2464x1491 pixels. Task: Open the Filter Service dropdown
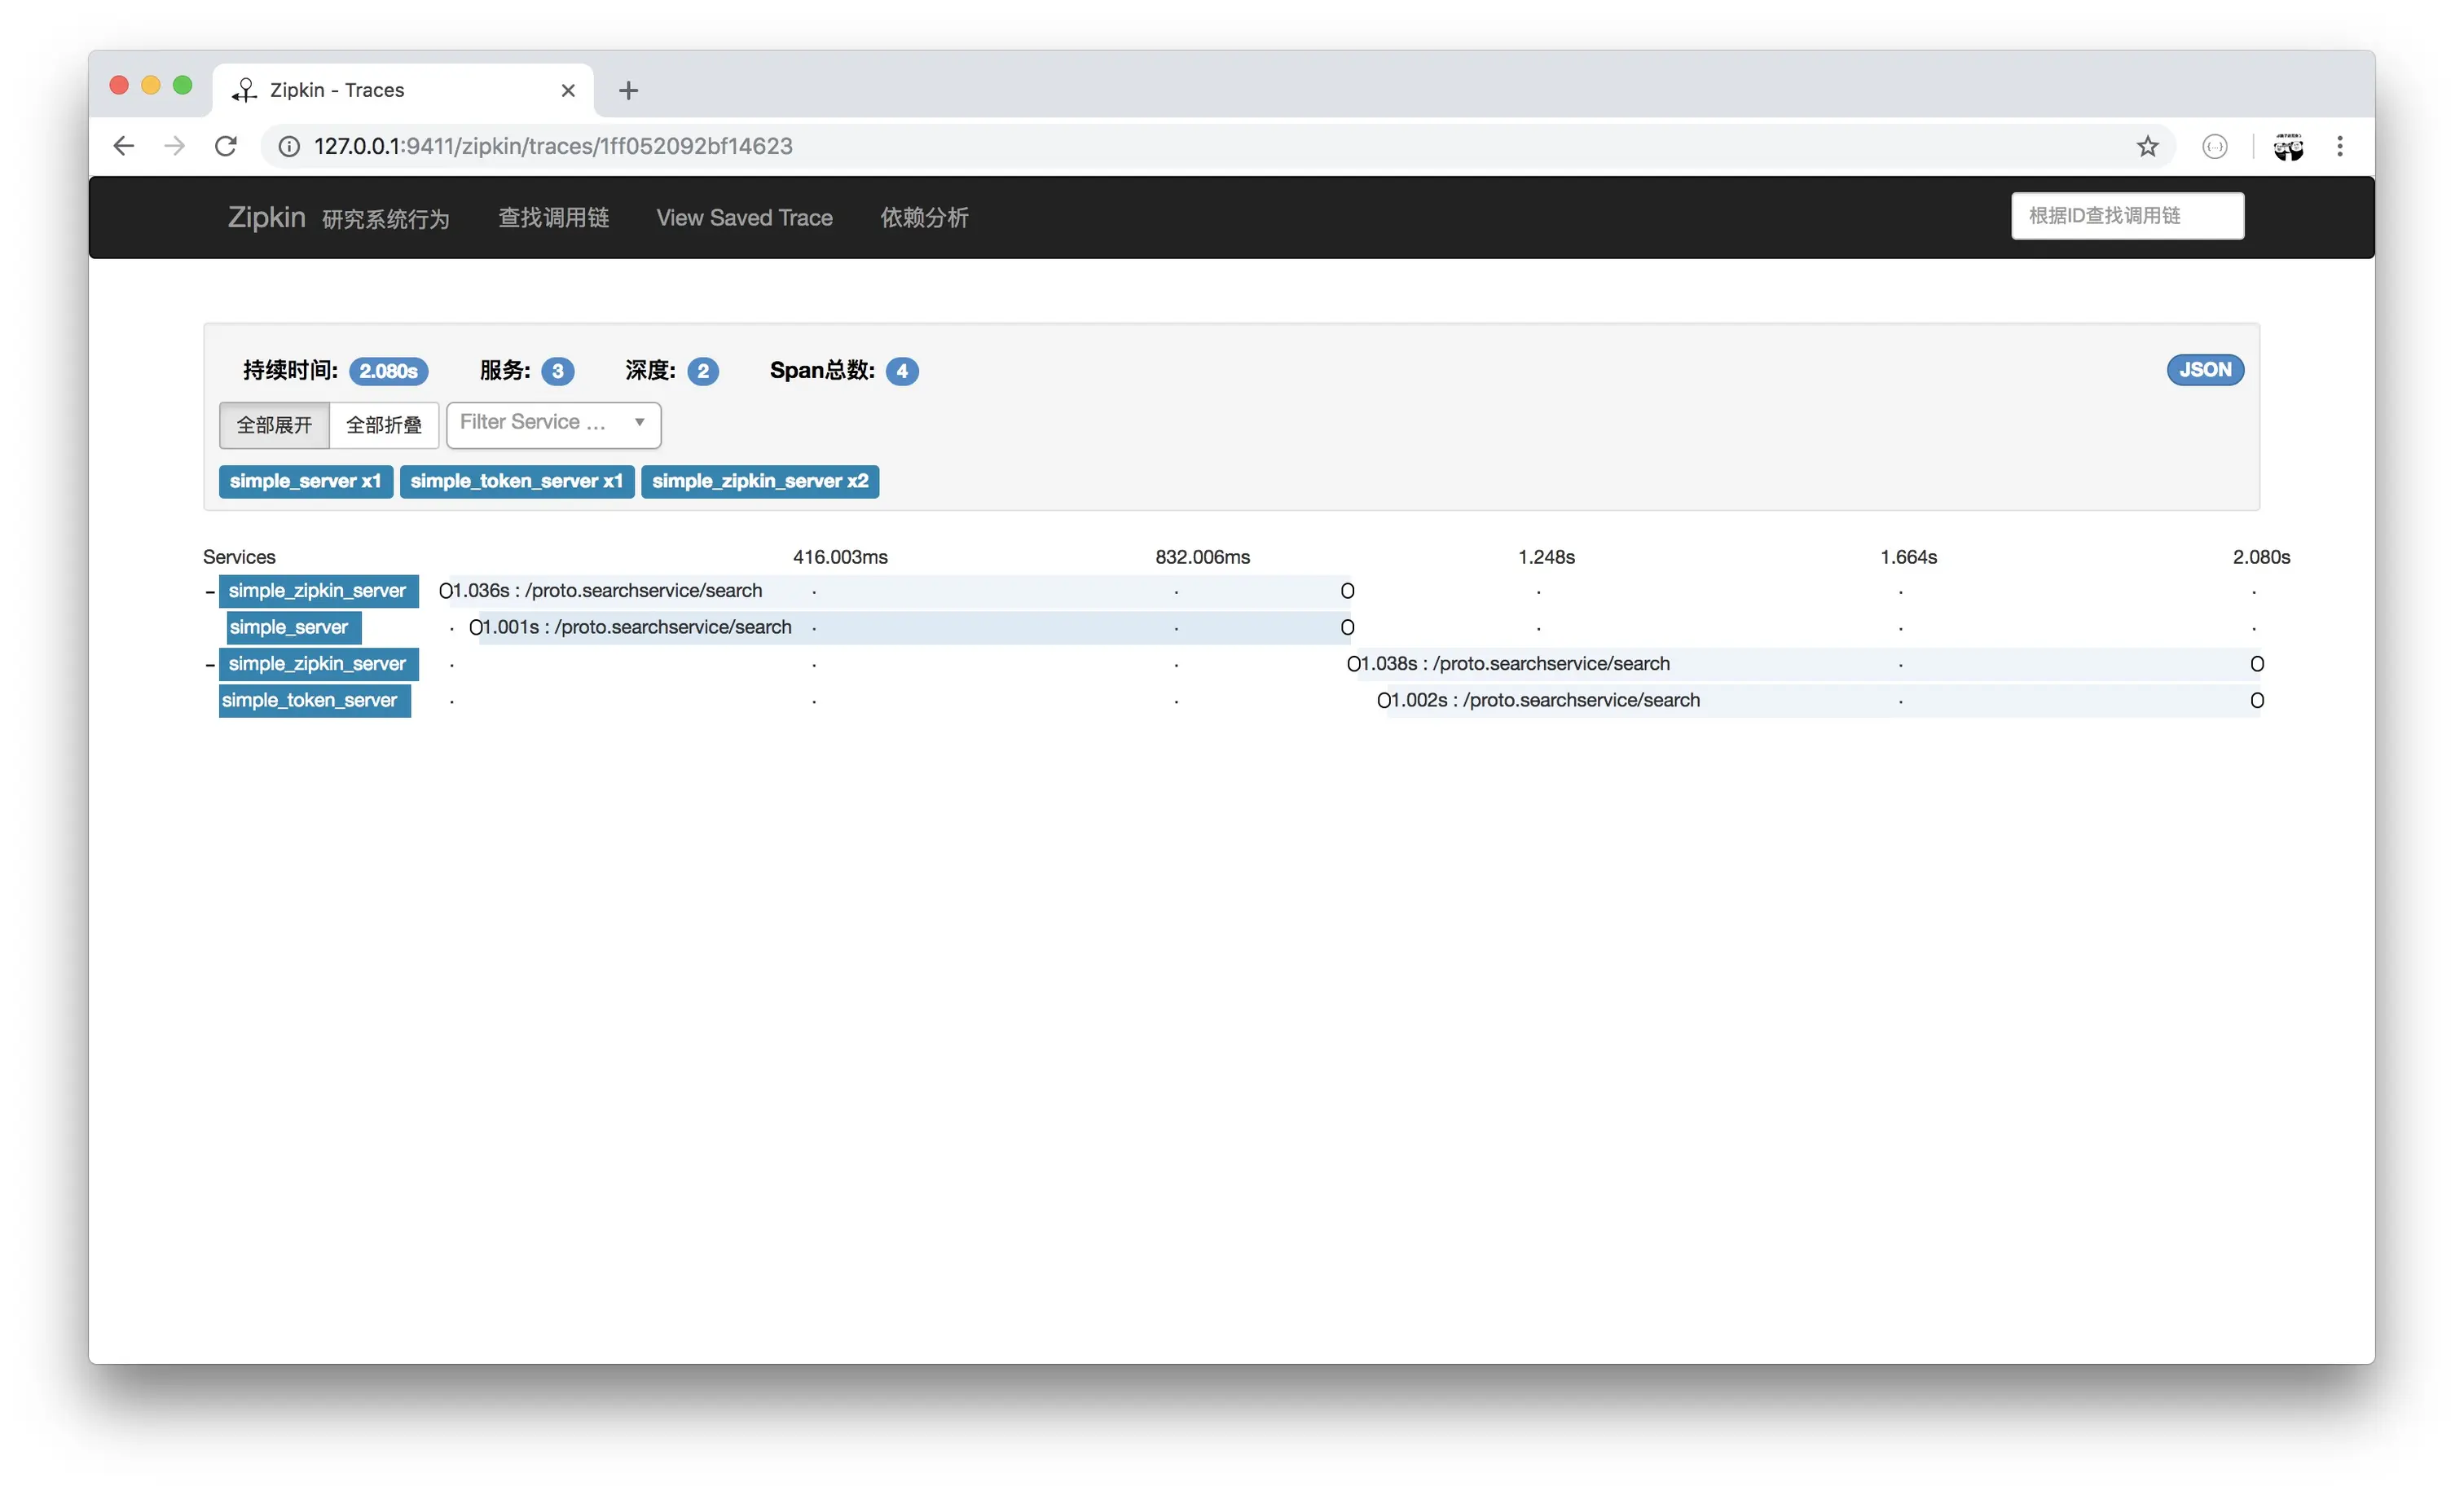coord(553,423)
